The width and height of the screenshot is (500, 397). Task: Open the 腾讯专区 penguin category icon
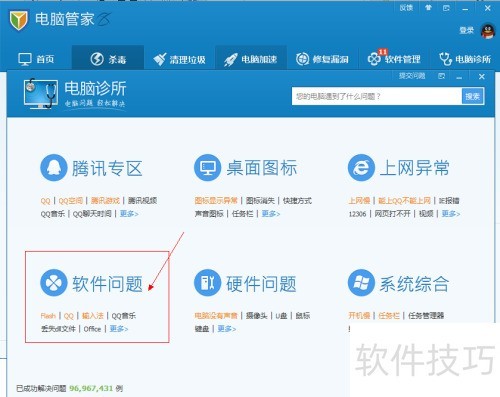click(x=54, y=168)
